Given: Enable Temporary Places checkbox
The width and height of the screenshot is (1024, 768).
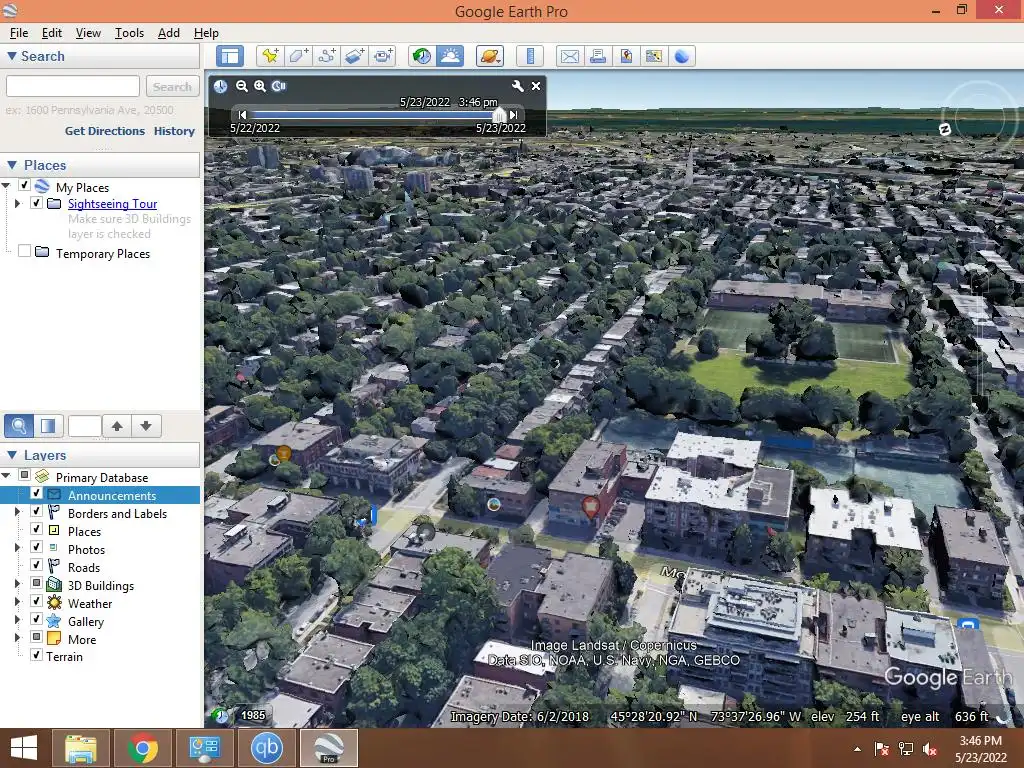Looking at the screenshot, I should click(24, 251).
